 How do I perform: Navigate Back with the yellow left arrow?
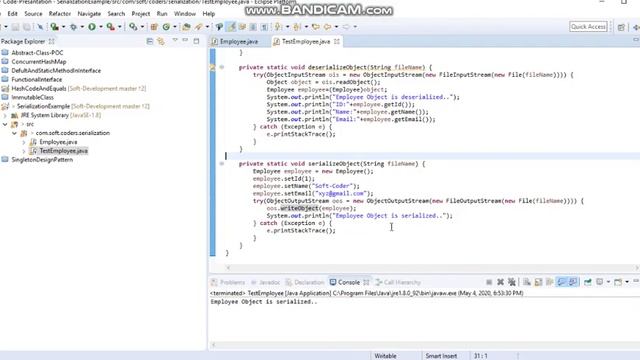327,27
